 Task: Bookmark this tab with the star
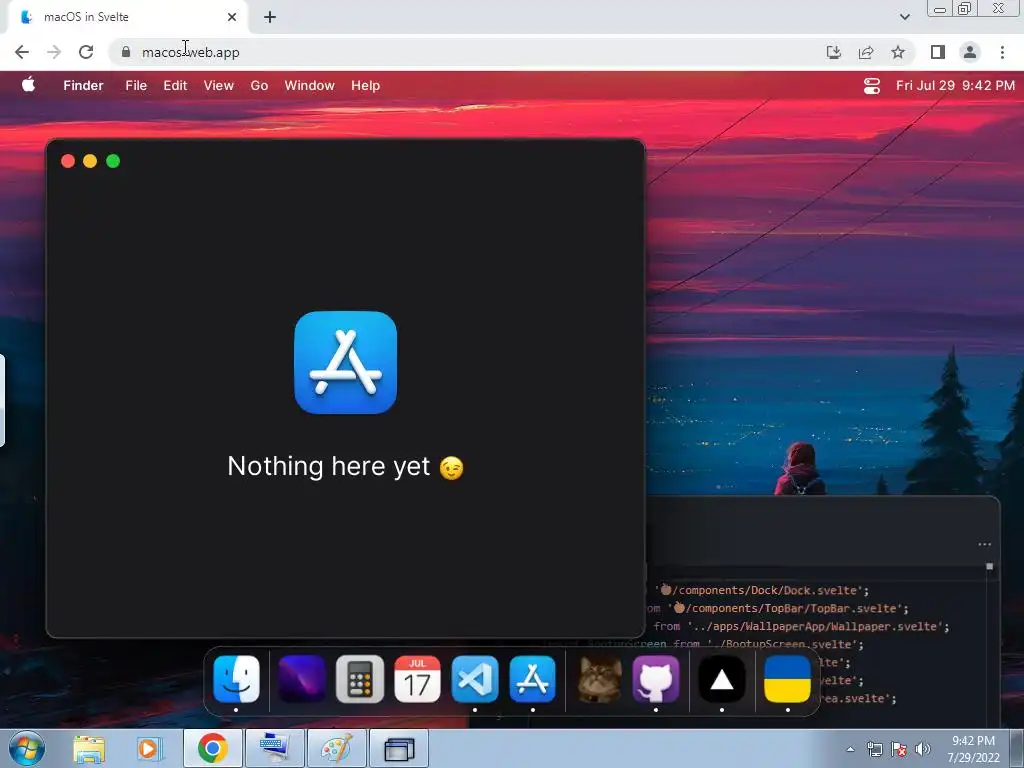(898, 52)
